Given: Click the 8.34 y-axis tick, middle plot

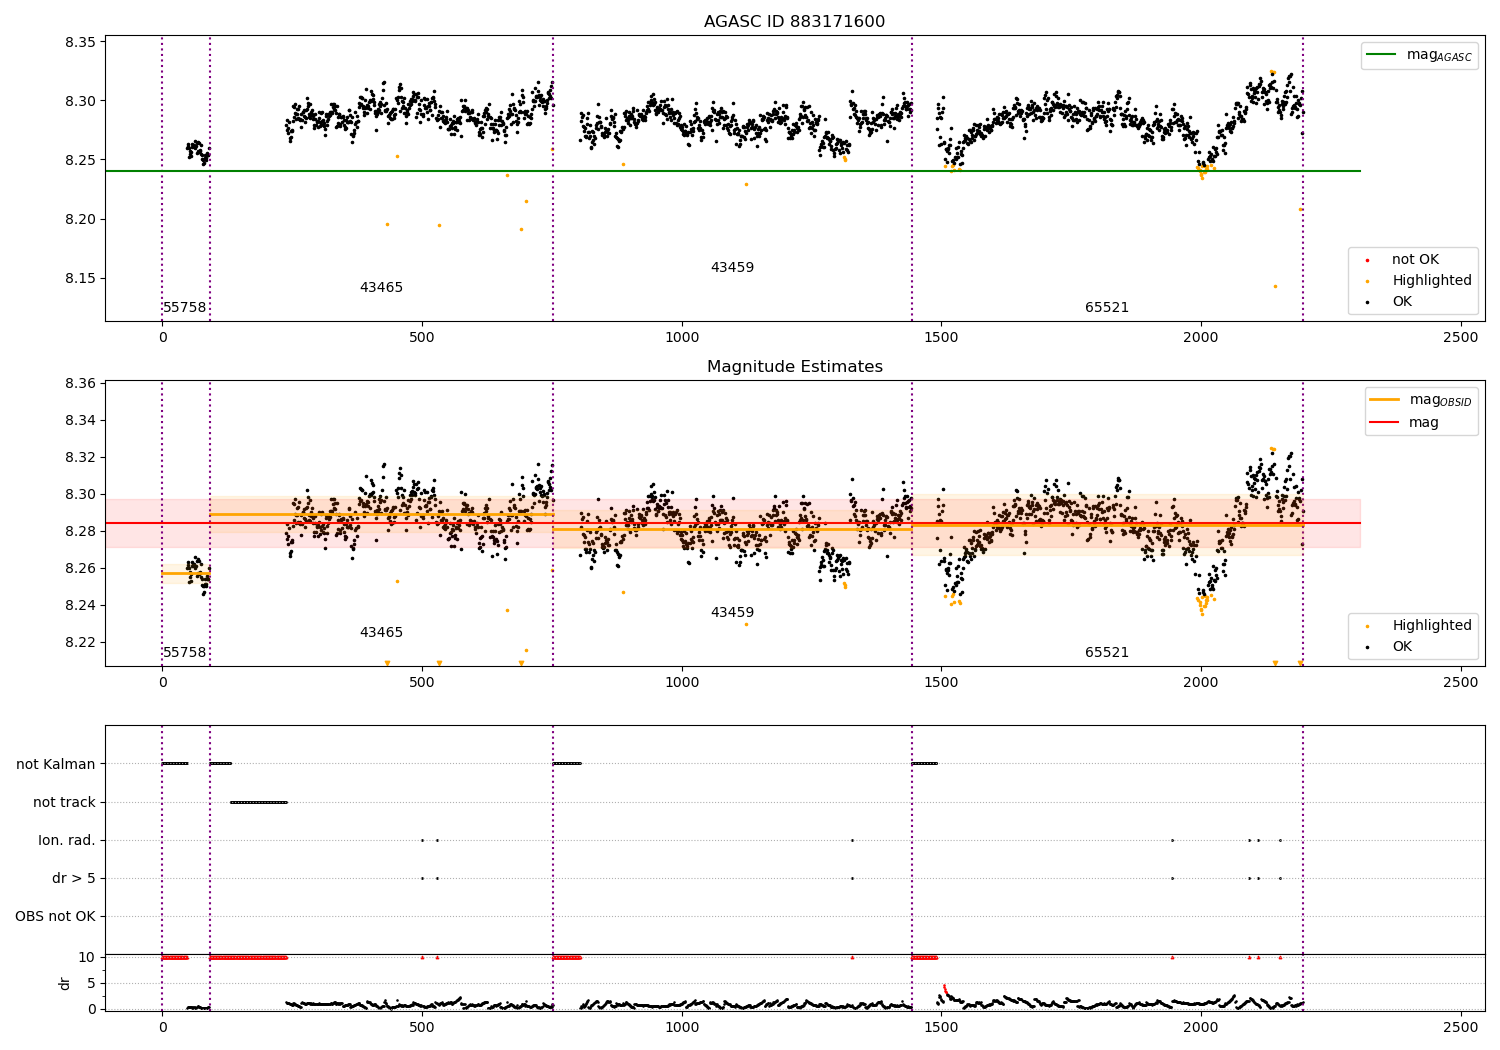Looking at the screenshot, I should point(79,421).
